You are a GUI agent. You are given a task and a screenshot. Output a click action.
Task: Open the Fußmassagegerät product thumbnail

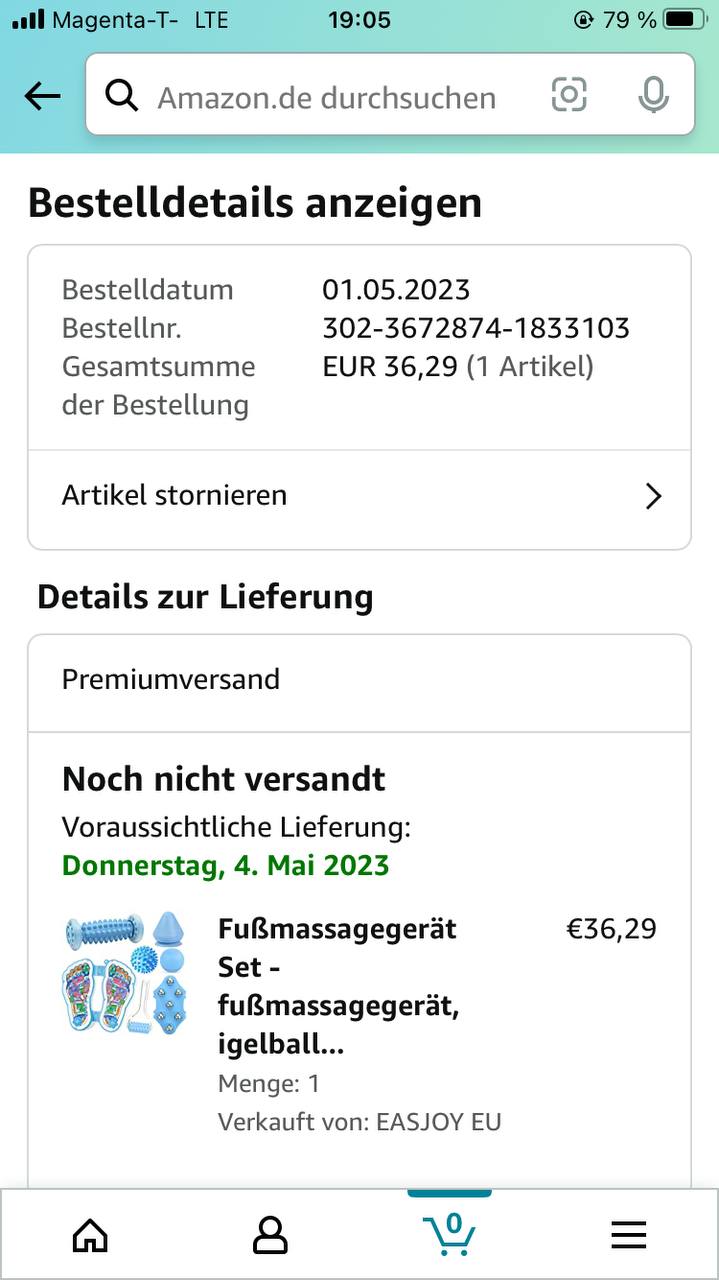tap(124, 972)
